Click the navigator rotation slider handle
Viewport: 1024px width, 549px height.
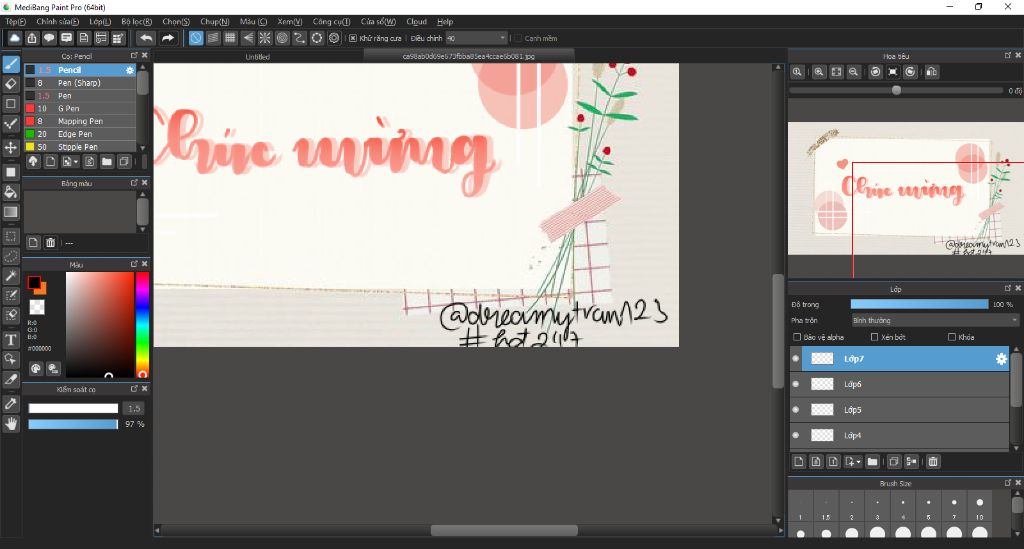click(896, 91)
